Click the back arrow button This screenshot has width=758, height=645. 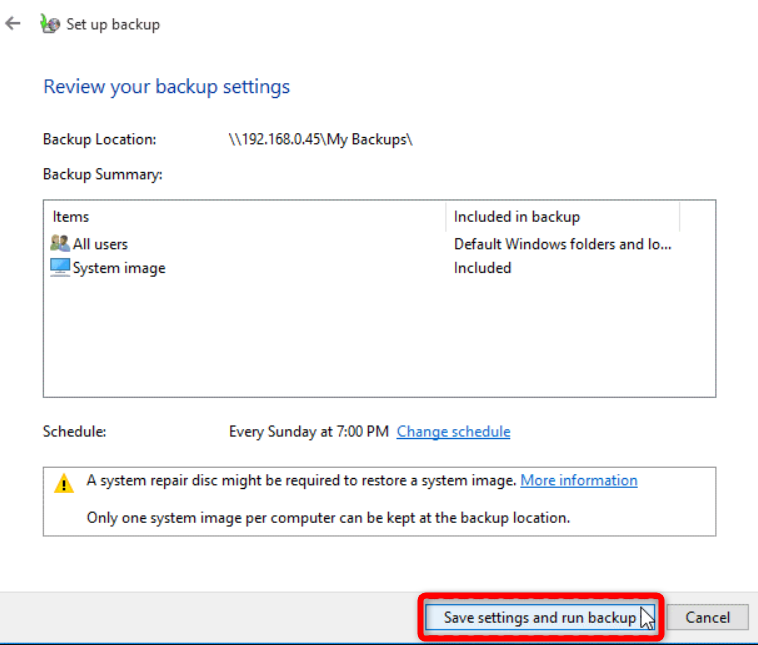pyautogui.click(x=13, y=24)
